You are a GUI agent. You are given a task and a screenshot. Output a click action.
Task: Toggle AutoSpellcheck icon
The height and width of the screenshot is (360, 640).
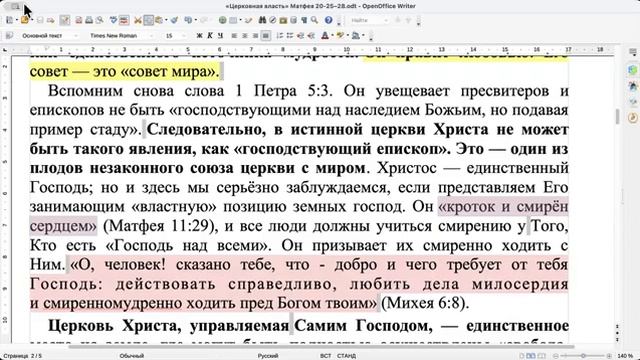pyautogui.click(x=124, y=20)
